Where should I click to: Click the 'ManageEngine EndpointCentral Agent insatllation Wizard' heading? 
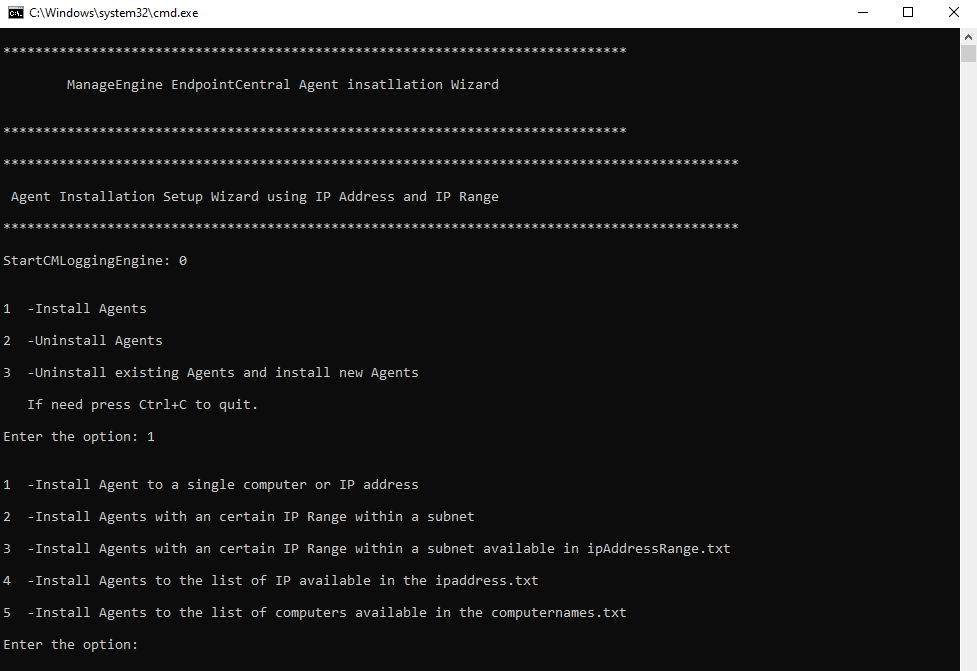point(283,85)
